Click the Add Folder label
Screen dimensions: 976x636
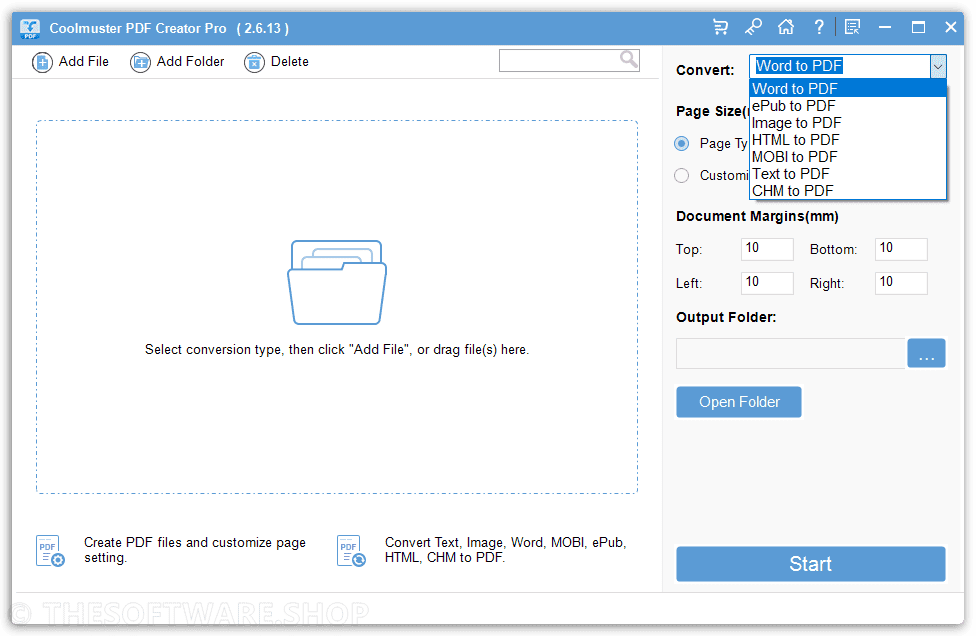click(x=190, y=62)
